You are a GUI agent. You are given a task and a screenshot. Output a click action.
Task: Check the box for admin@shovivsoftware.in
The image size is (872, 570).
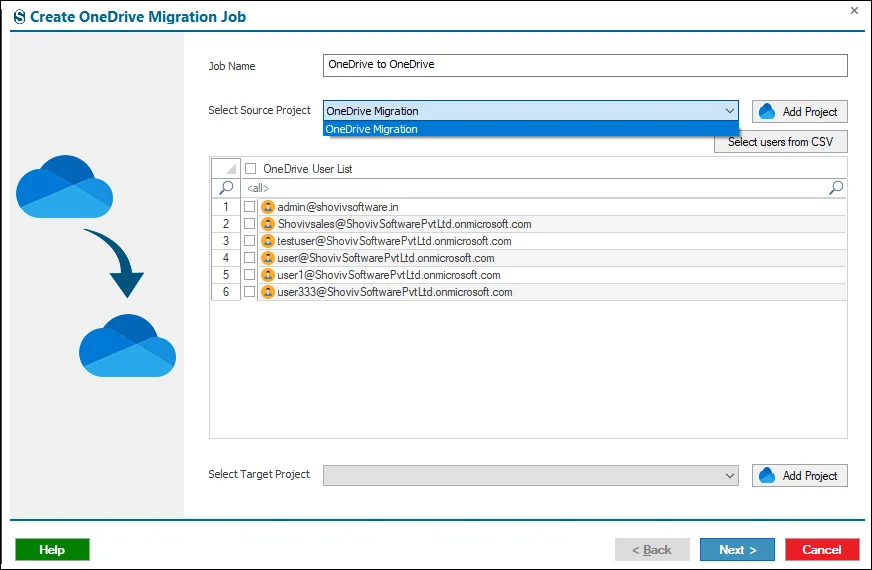[x=249, y=207]
